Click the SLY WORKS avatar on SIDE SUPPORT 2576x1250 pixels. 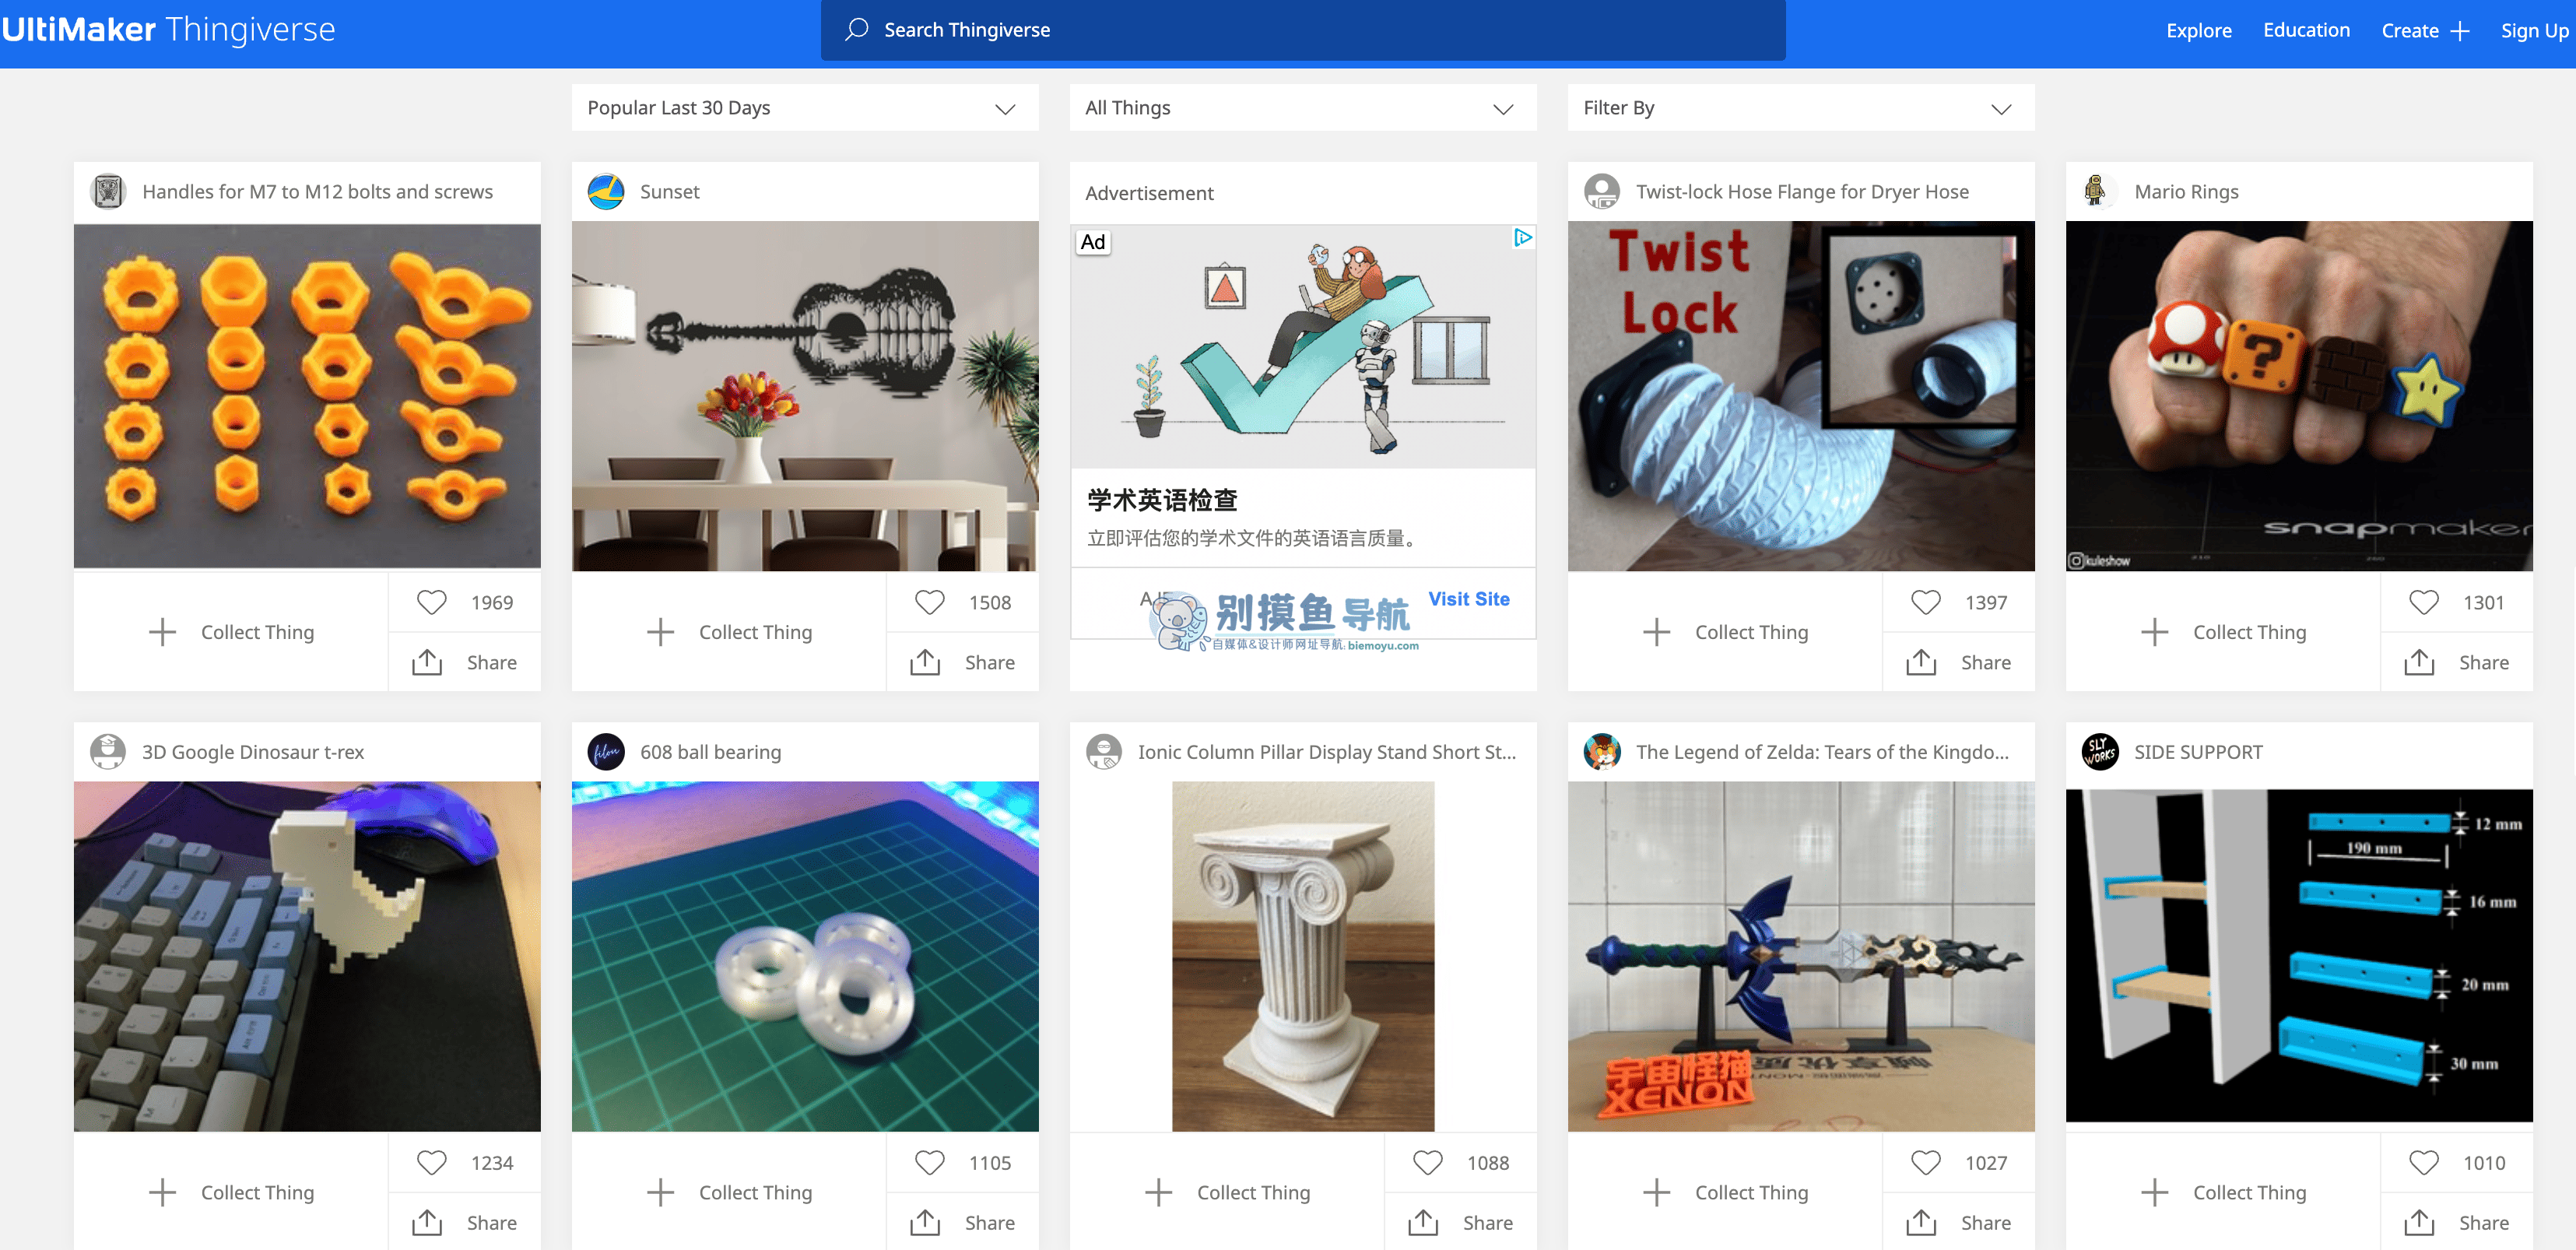coord(2100,751)
